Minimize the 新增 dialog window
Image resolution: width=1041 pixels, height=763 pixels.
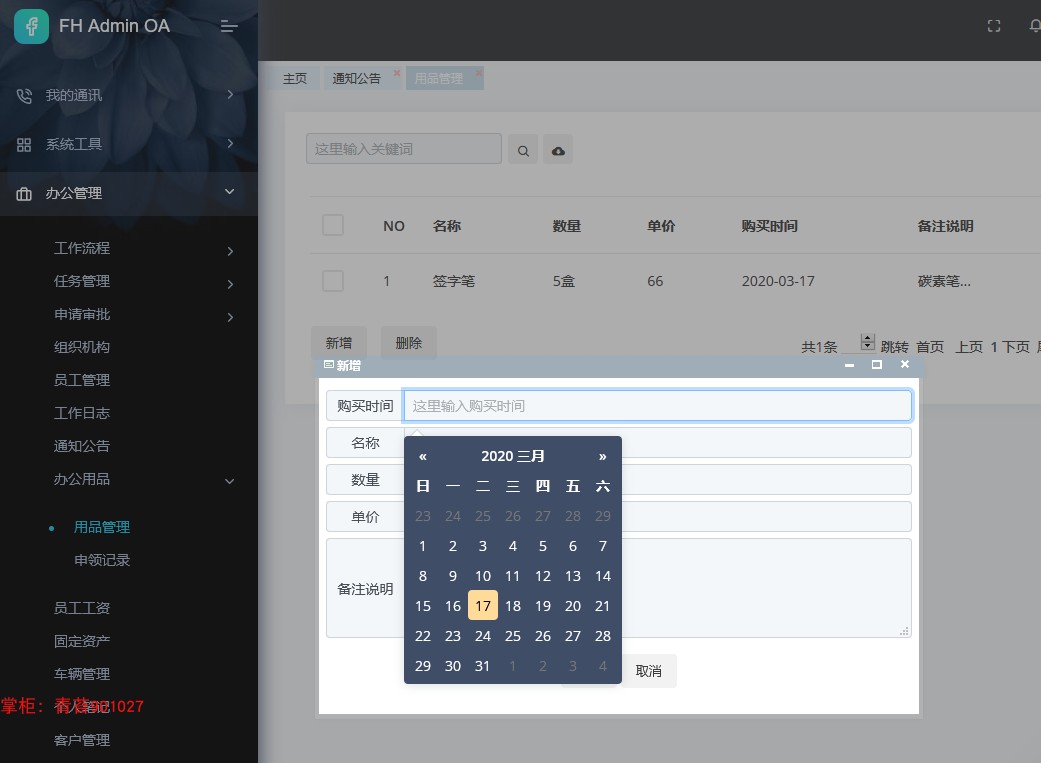point(849,365)
